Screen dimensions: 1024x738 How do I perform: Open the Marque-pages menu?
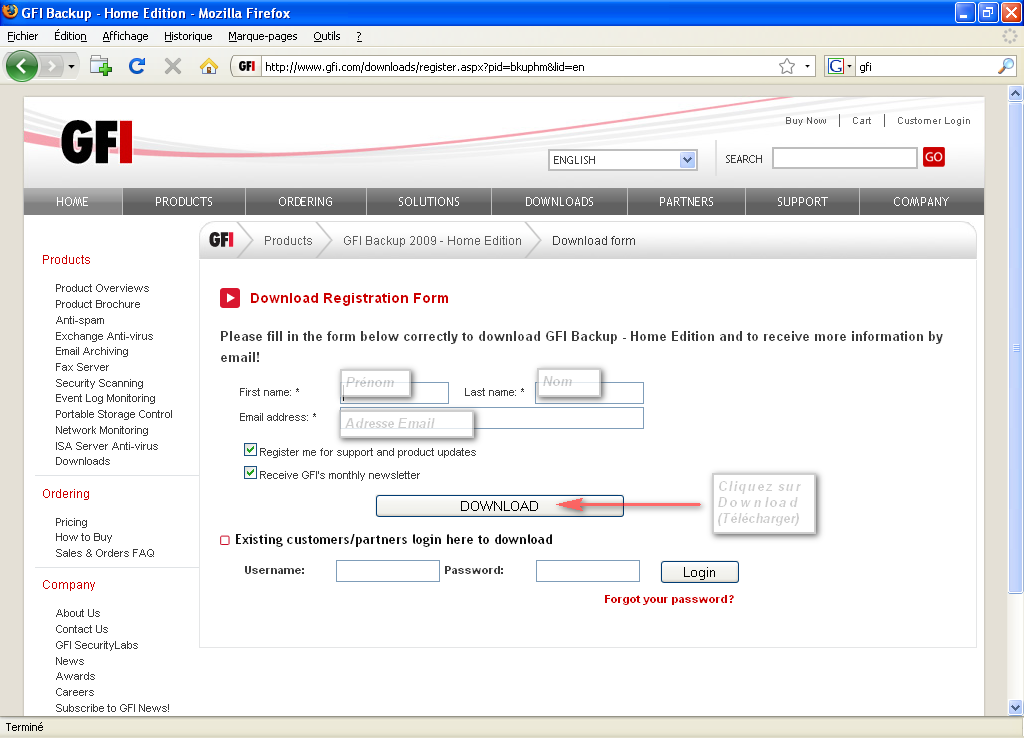263,36
